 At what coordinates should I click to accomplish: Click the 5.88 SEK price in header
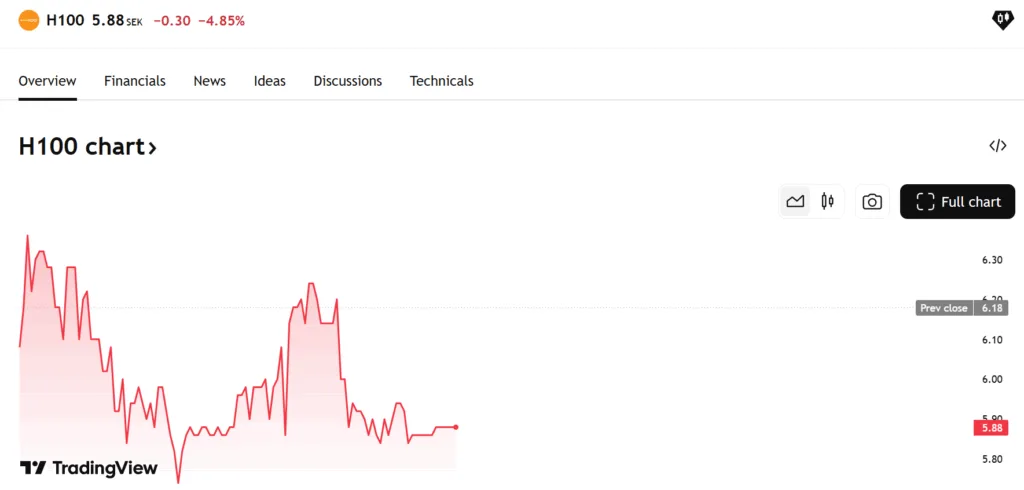117,21
